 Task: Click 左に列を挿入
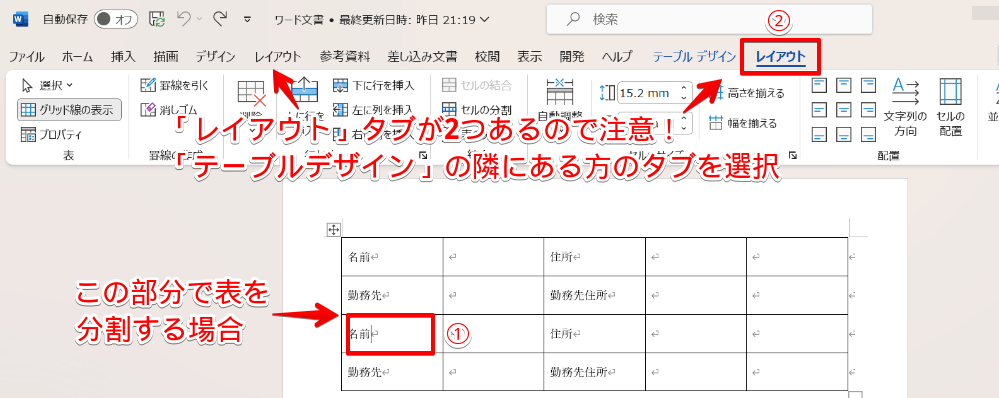click(x=373, y=110)
